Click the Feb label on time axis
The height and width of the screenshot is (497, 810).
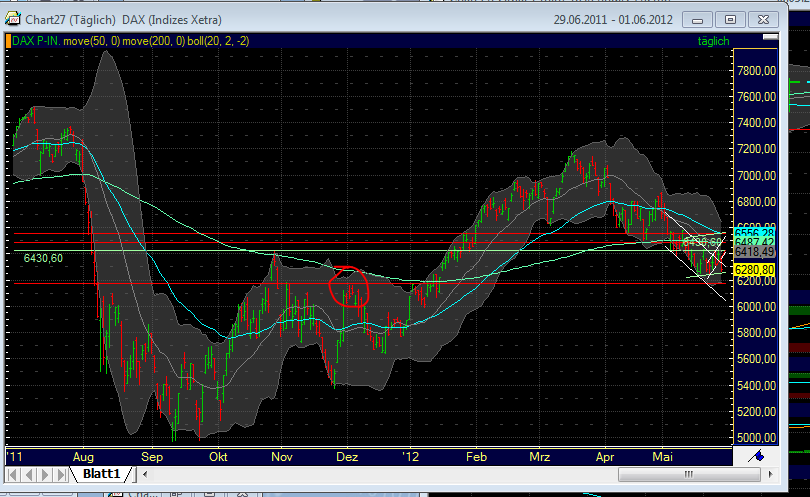(x=476, y=457)
